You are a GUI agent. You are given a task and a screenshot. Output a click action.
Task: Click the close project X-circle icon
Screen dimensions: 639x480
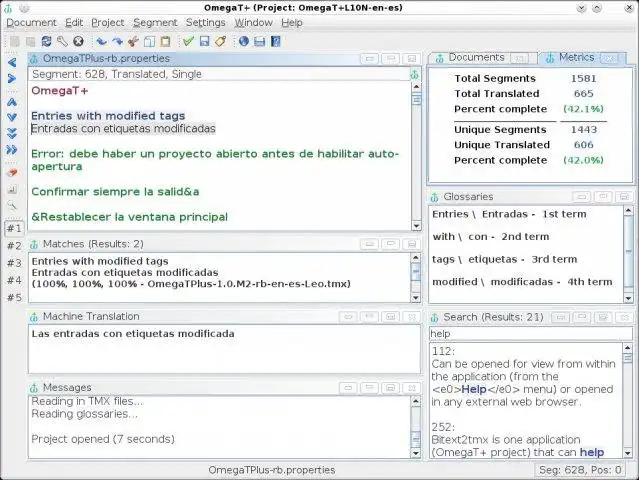[x=78, y=41]
